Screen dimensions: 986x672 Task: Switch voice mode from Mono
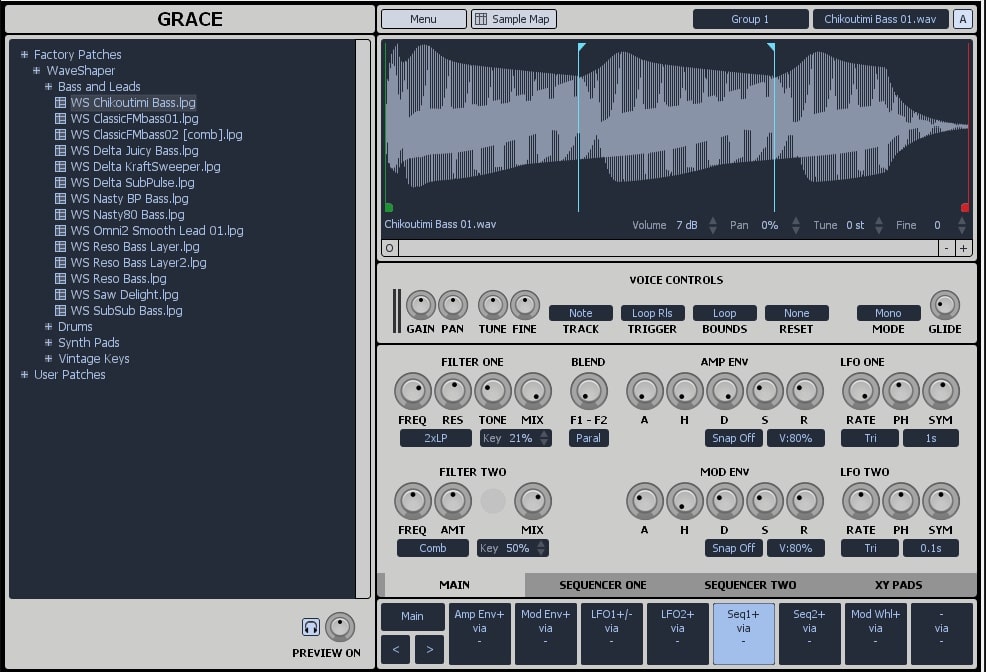[x=888, y=313]
